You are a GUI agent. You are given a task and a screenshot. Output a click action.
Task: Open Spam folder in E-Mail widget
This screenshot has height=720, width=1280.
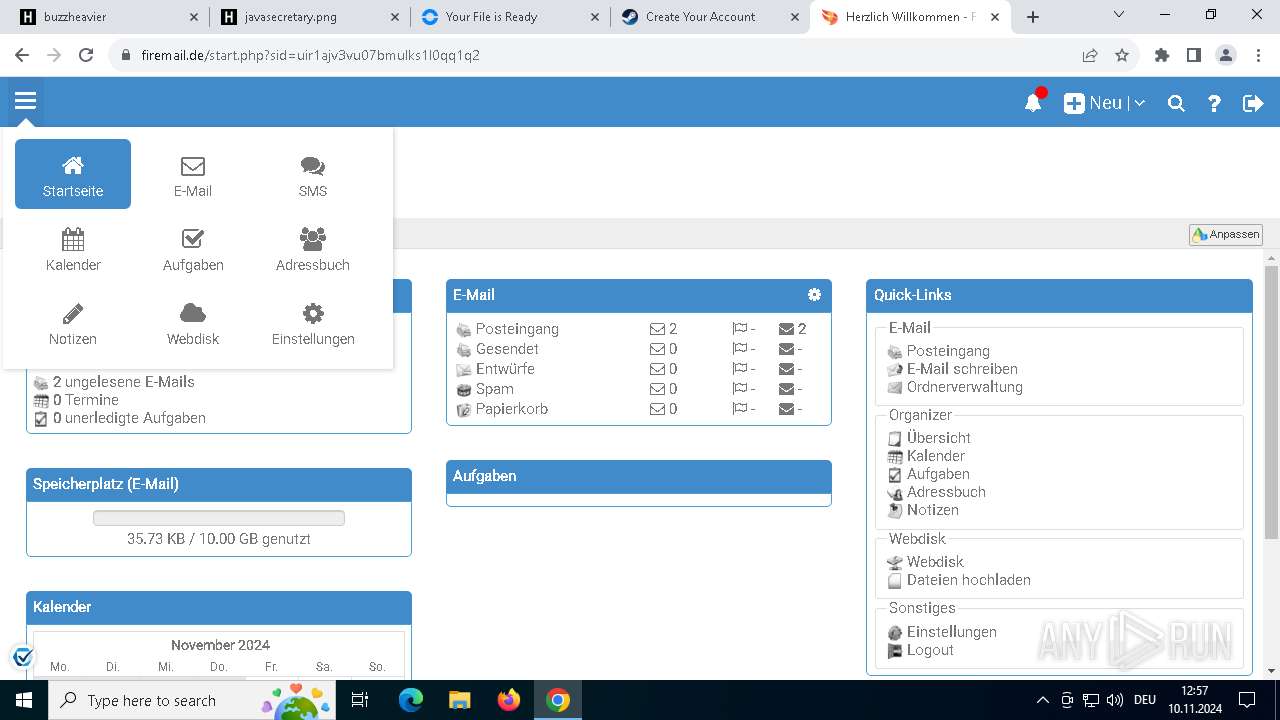point(494,389)
